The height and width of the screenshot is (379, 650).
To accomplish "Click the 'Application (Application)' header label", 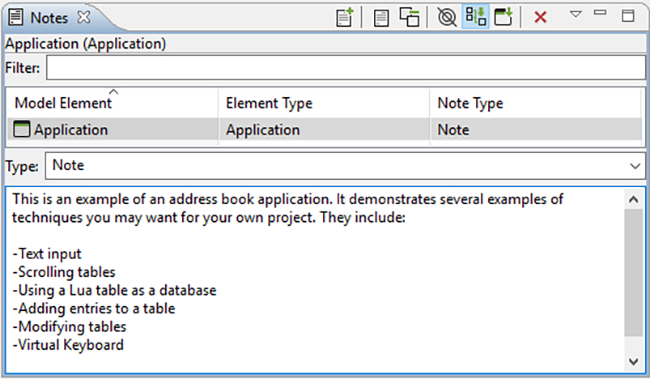I will pyautogui.click(x=85, y=44).
